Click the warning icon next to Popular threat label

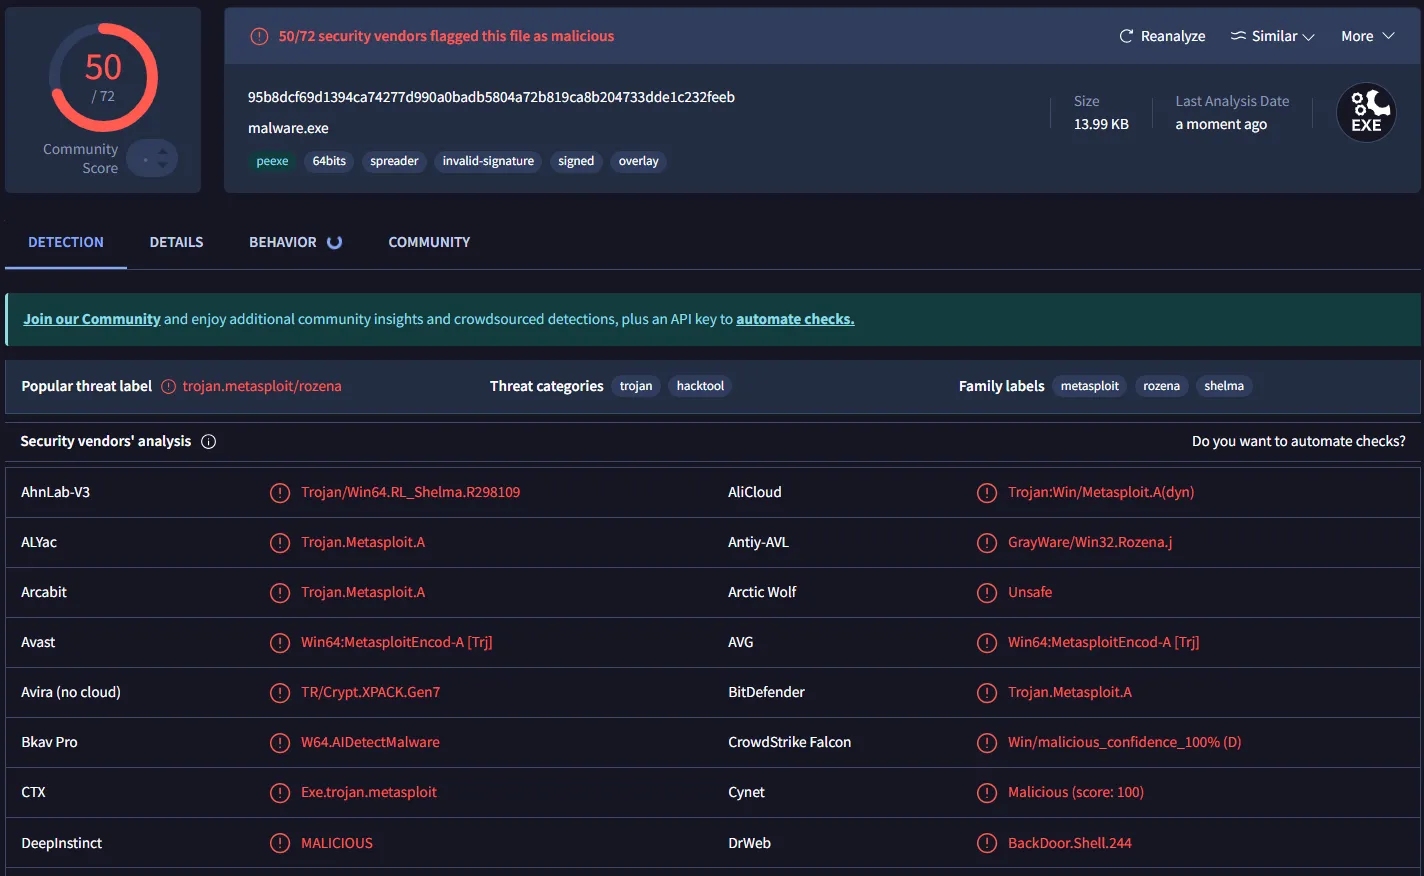click(x=169, y=386)
